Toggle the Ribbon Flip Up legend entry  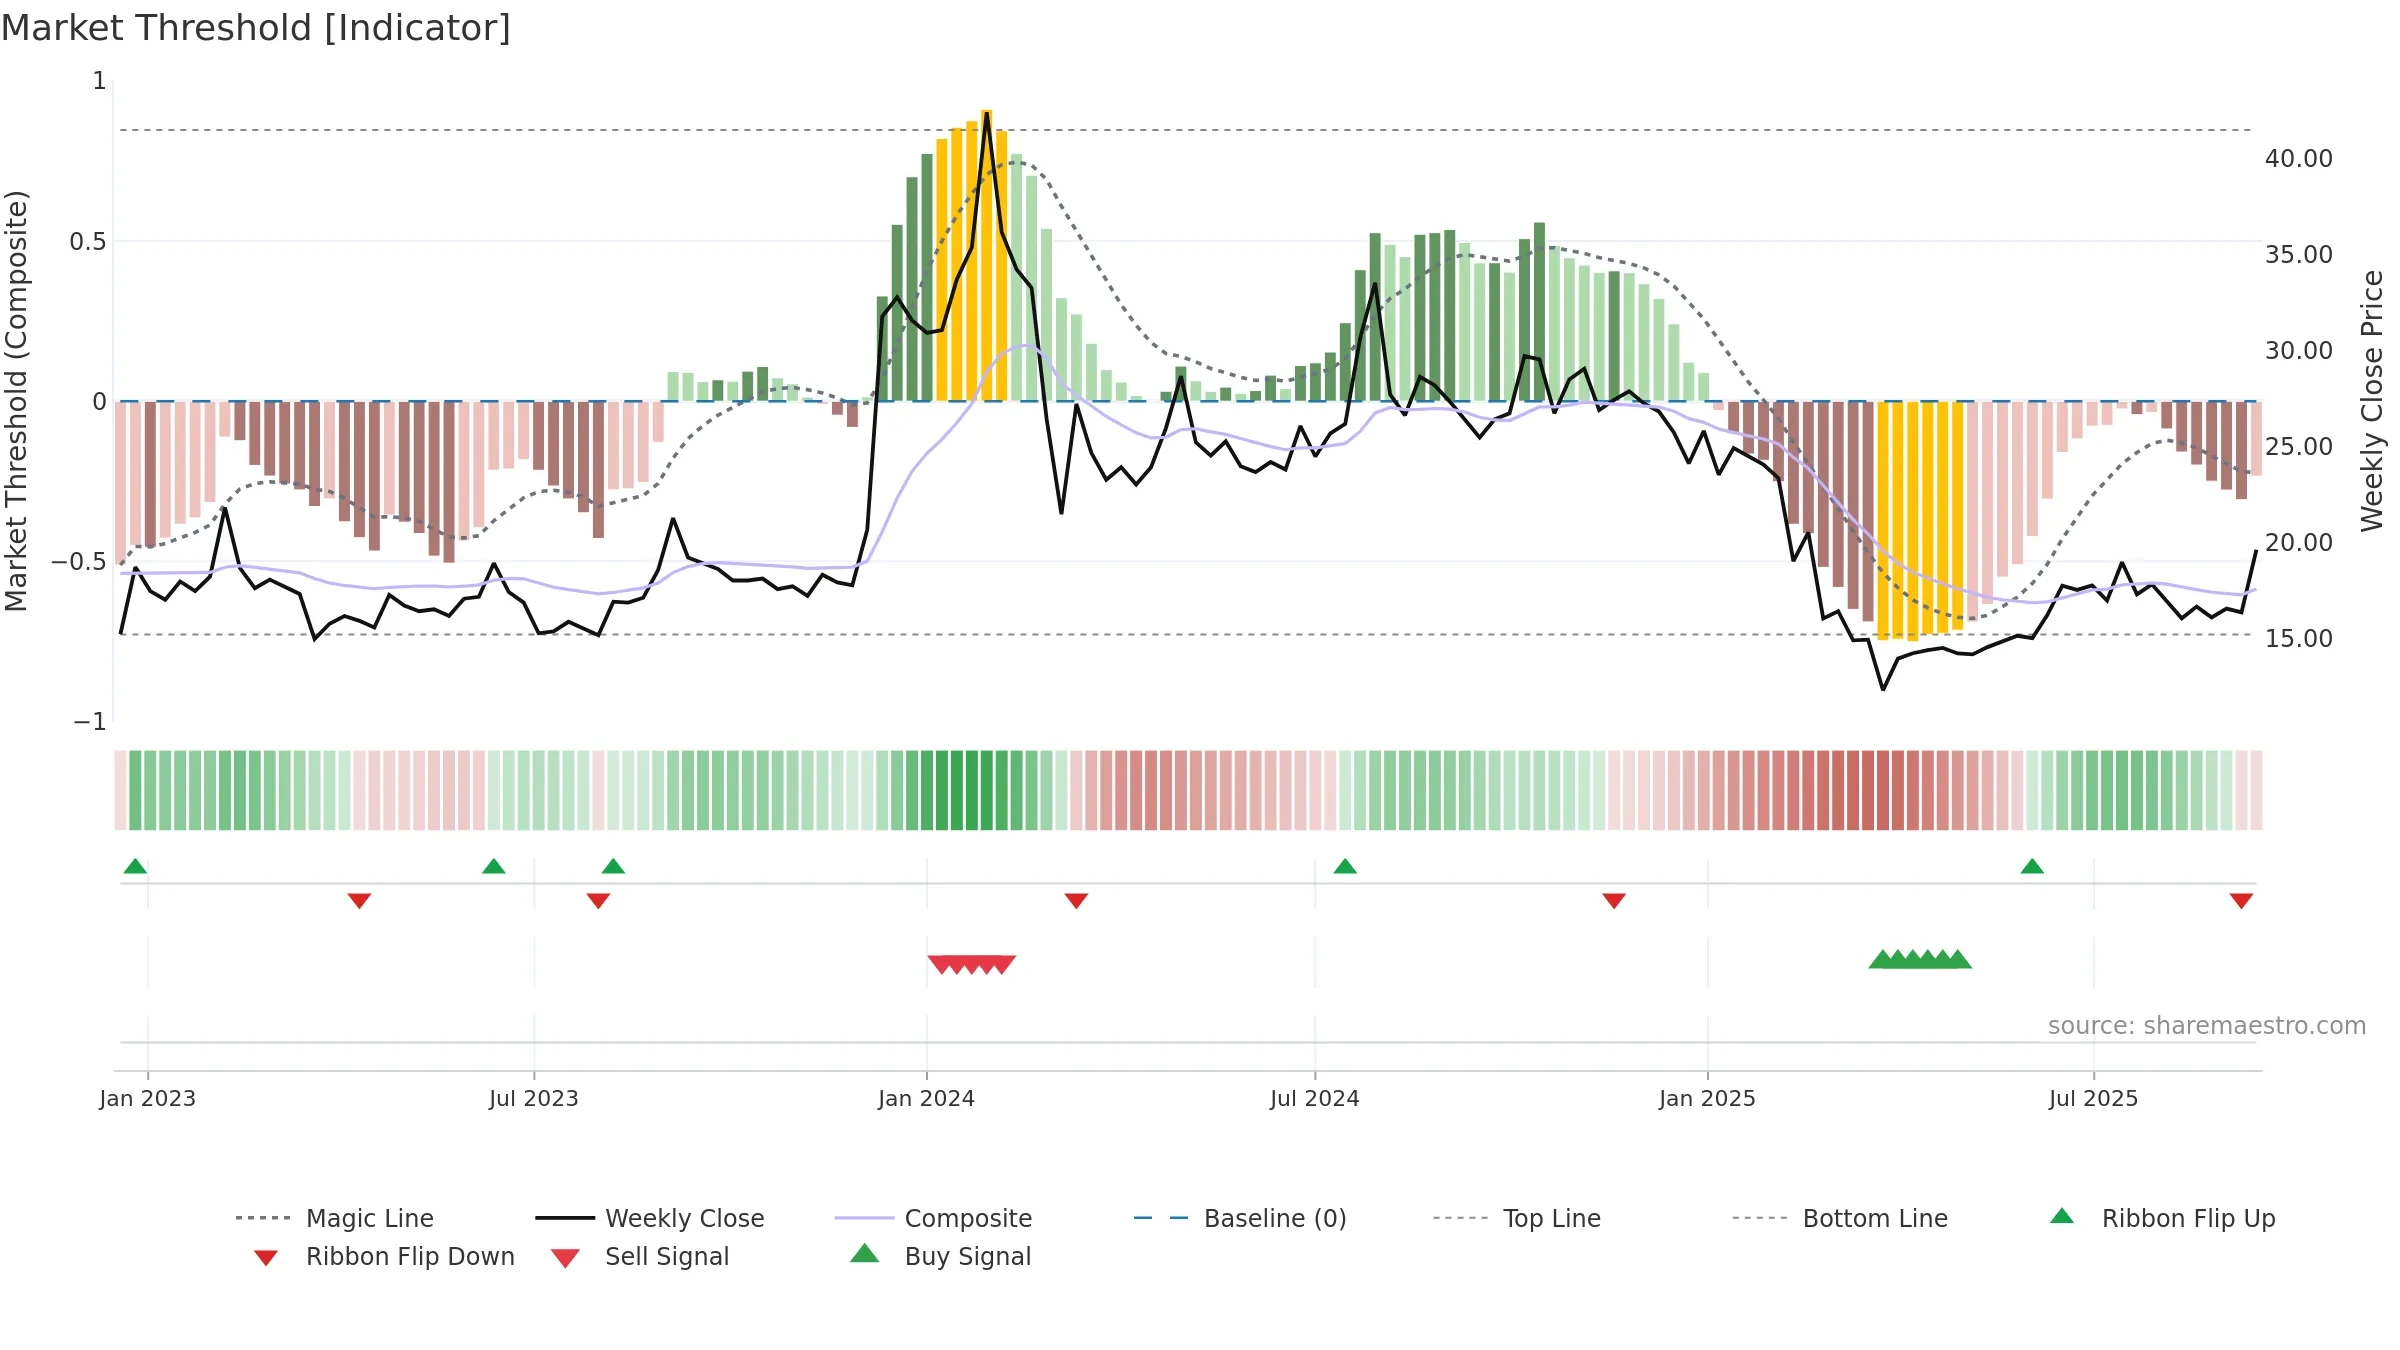(x=2162, y=1218)
